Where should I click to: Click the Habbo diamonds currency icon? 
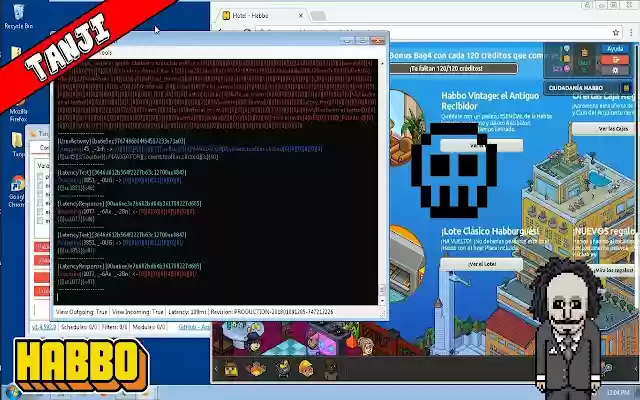567,49
